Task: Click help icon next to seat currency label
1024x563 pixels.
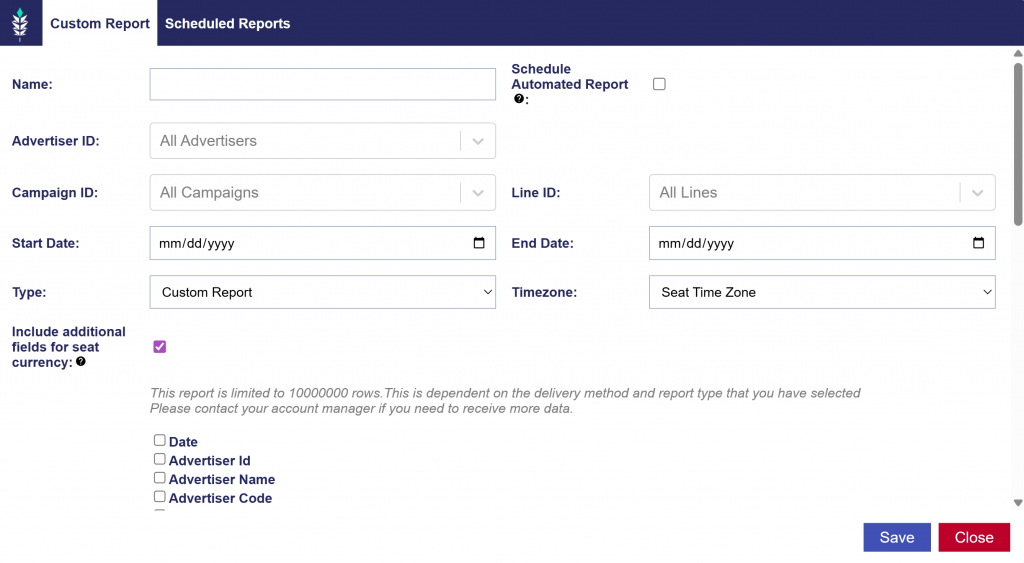Action: tap(81, 362)
